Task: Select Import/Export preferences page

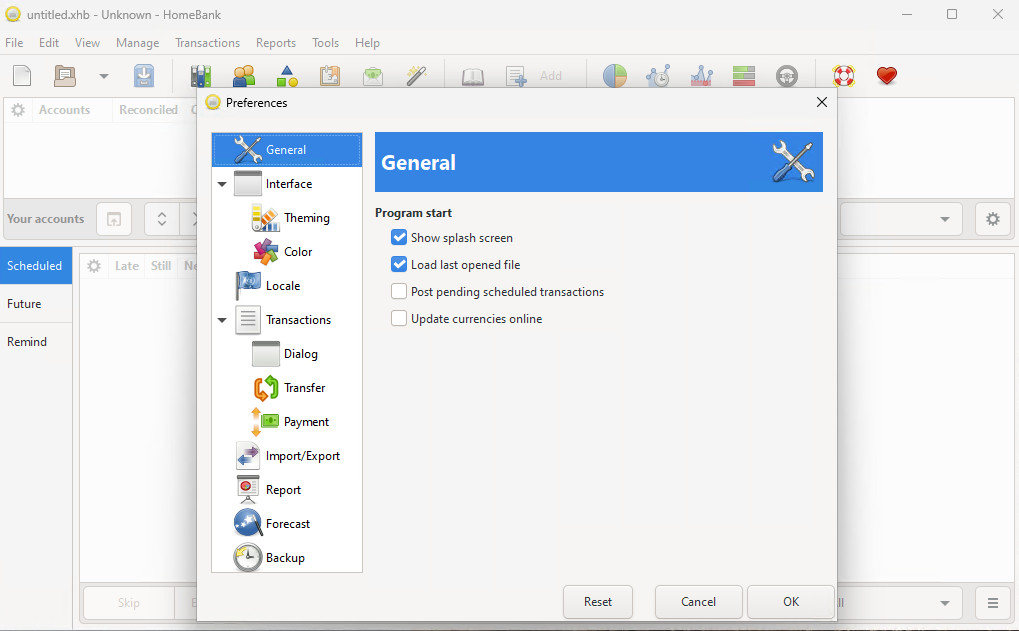Action: pyautogui.click(x=287, y=456)
